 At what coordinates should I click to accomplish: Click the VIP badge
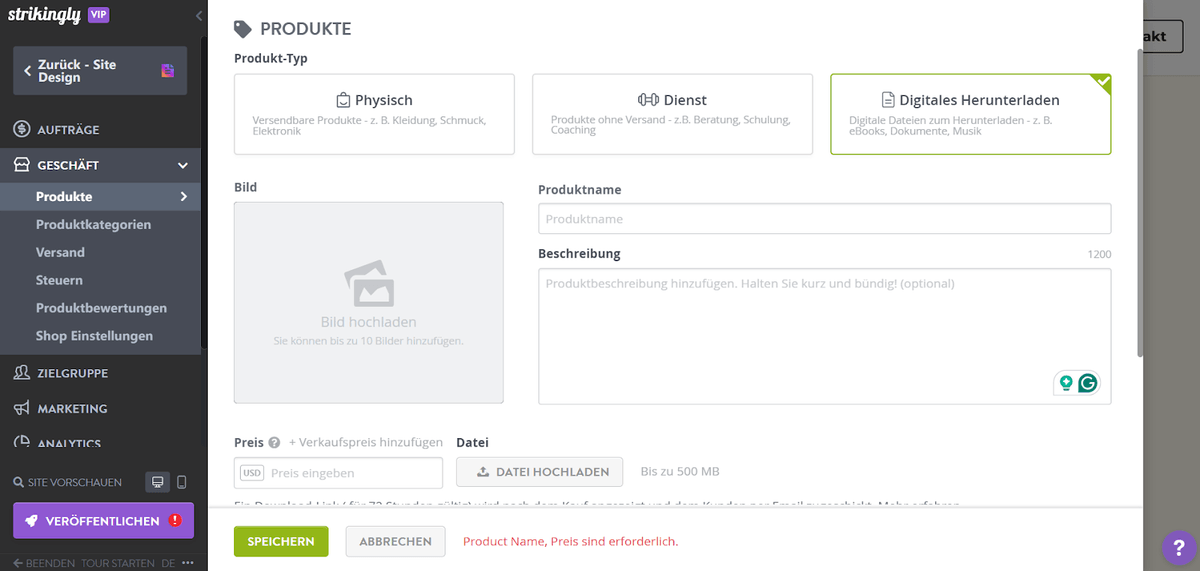pyautogui.click(x=98, y=15)
